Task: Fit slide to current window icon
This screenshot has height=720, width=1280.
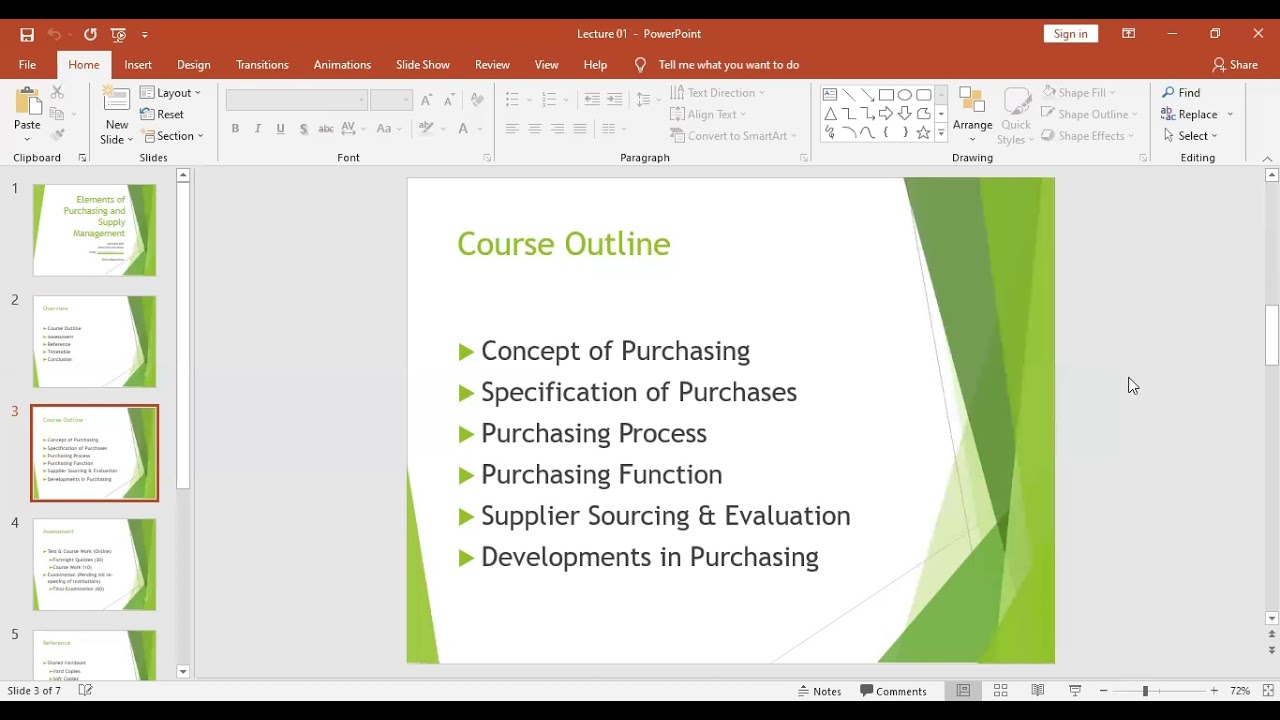Action: 1268,691
